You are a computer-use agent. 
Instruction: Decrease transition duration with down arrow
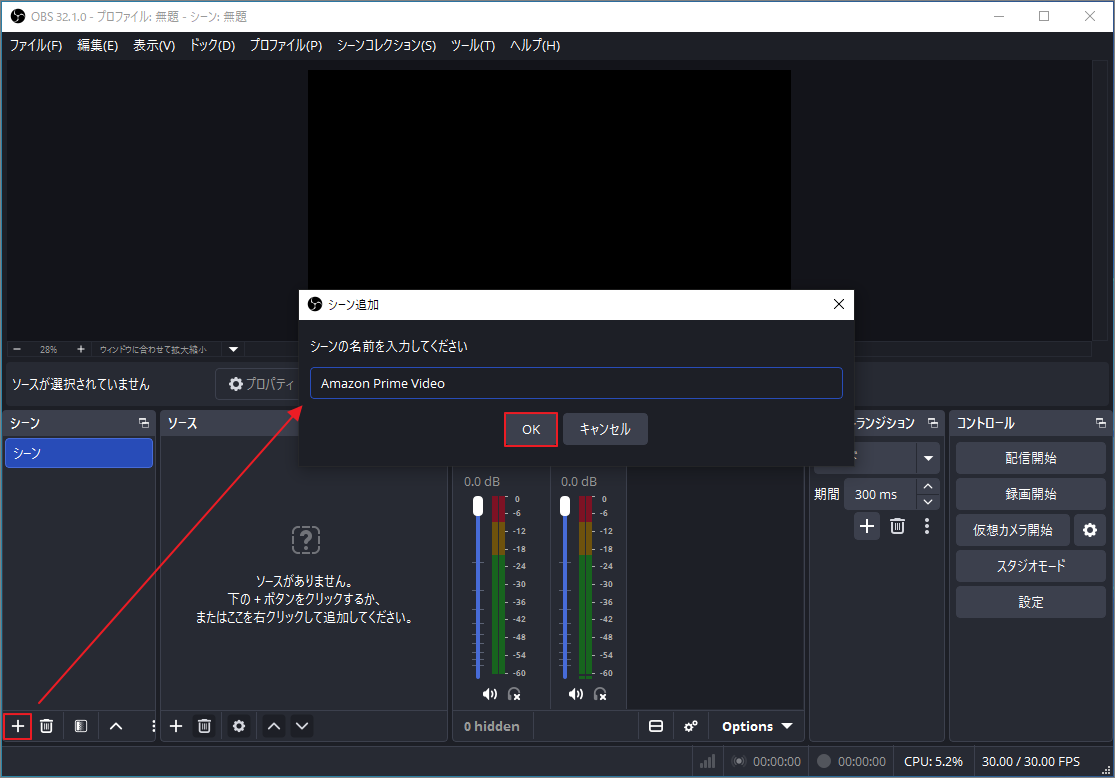click(928, 502)
